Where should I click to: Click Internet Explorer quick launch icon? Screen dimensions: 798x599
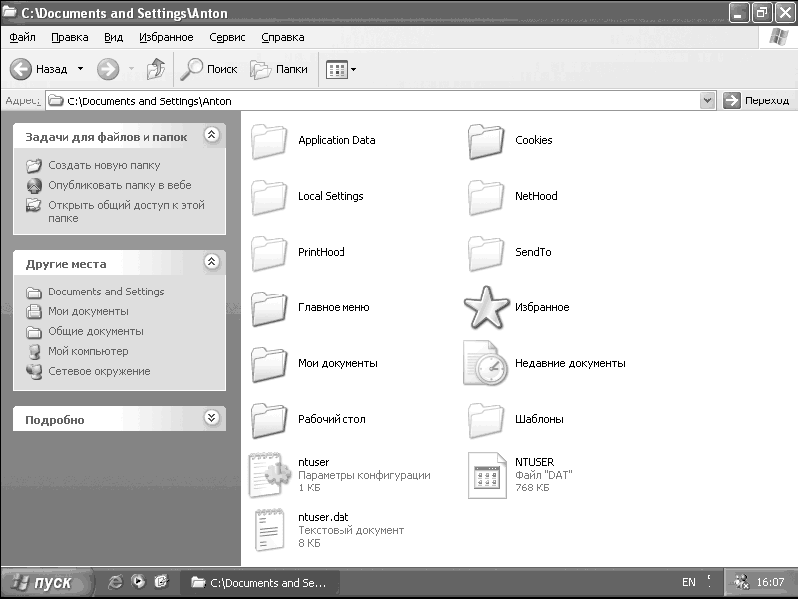(x=116, y=582)
